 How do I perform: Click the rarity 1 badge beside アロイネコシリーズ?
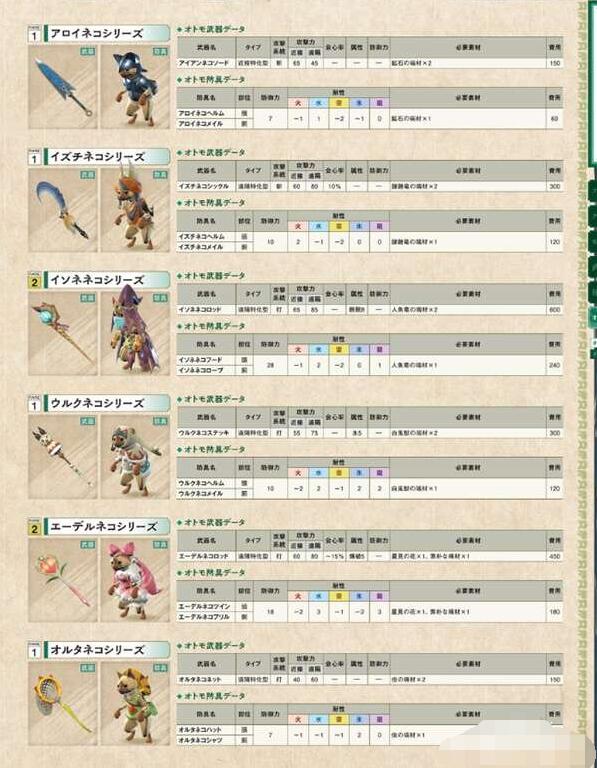(34, 35)
